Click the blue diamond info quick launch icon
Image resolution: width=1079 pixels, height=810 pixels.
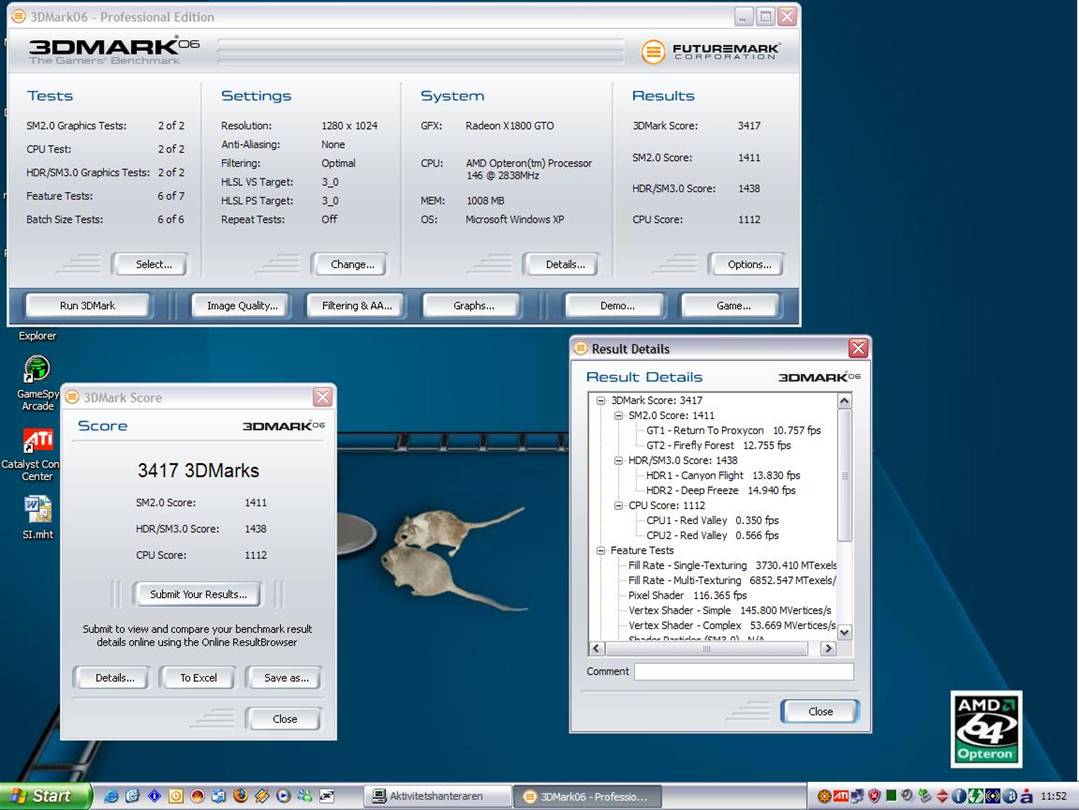pos(155,796)
